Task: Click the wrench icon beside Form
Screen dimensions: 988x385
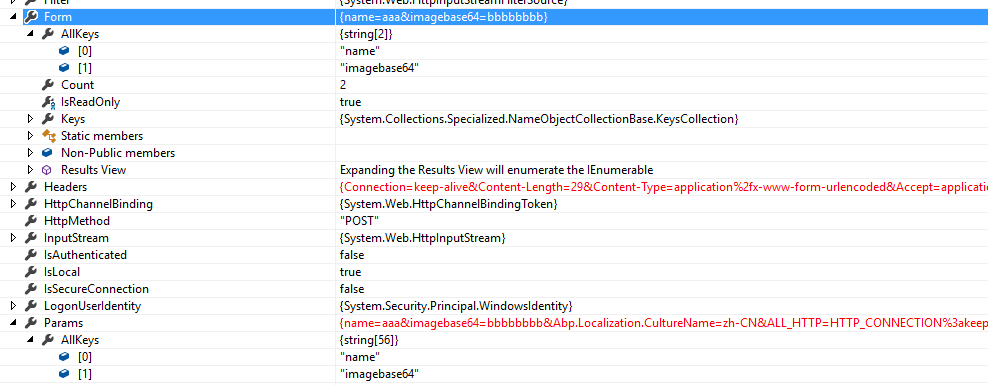Action: click(x=31, y=17)
